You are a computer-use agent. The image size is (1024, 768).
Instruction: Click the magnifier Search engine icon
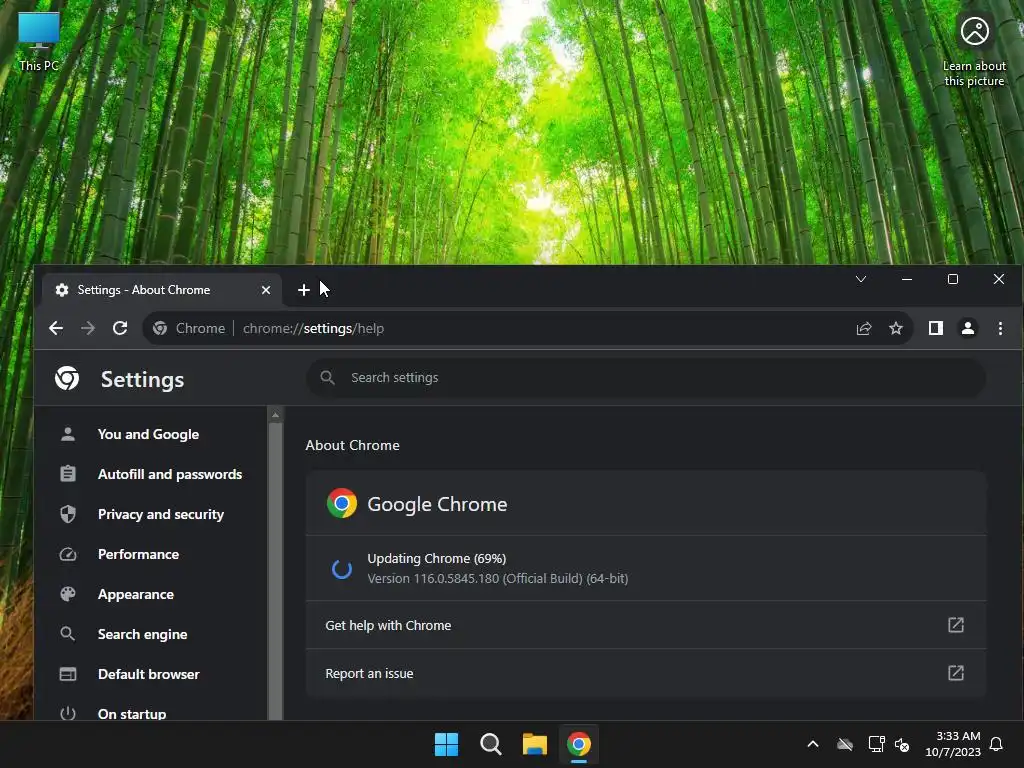pyautogui.click(x=68, y=634)
